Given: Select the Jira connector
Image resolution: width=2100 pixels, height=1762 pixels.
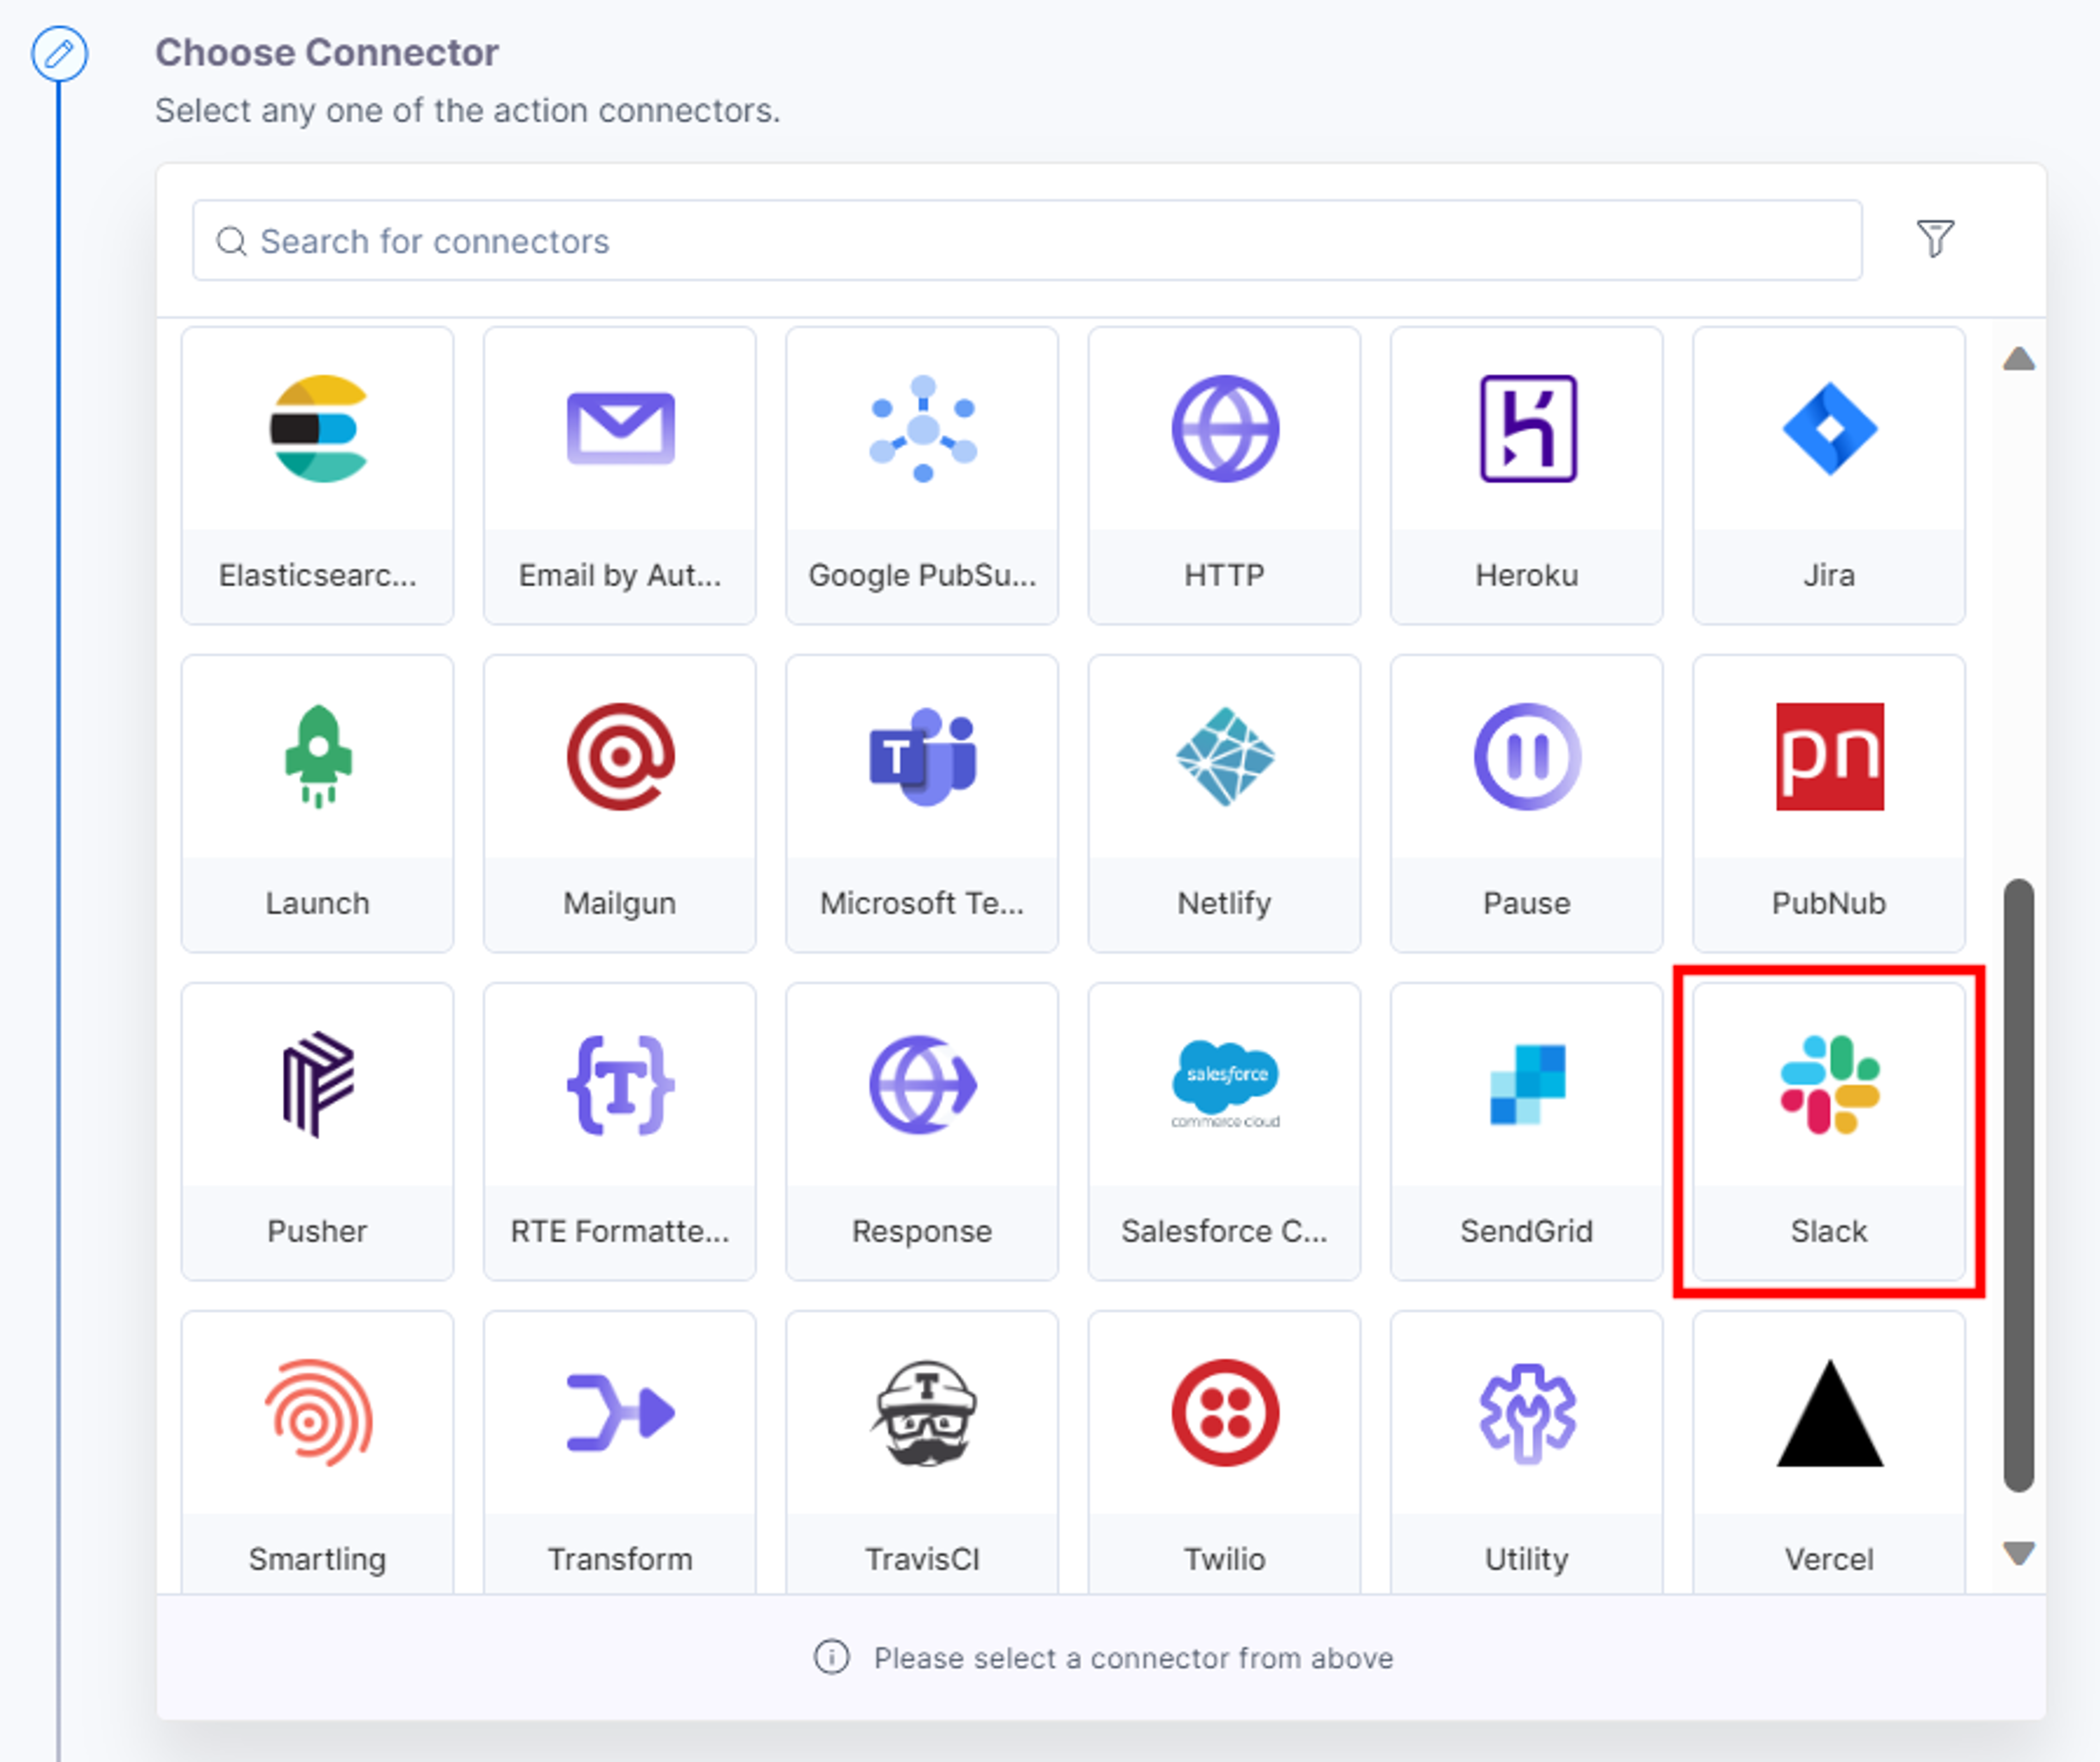Looking at the screenshot, I should [1829, 475].
